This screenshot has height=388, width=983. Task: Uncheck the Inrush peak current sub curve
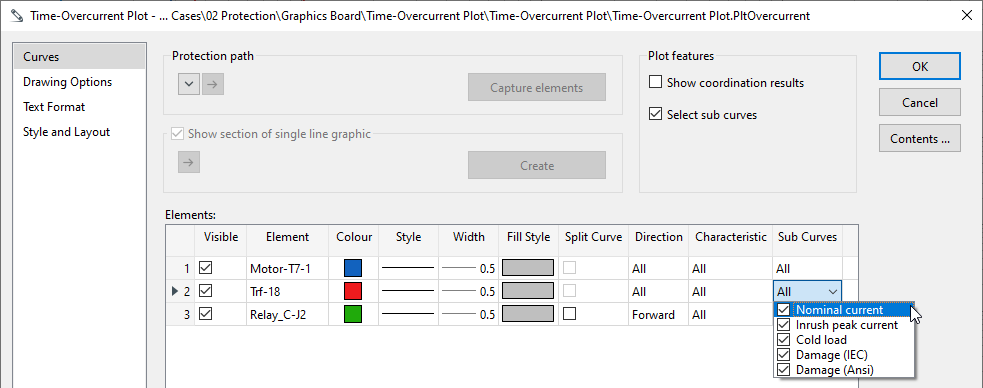pos(783,325)
